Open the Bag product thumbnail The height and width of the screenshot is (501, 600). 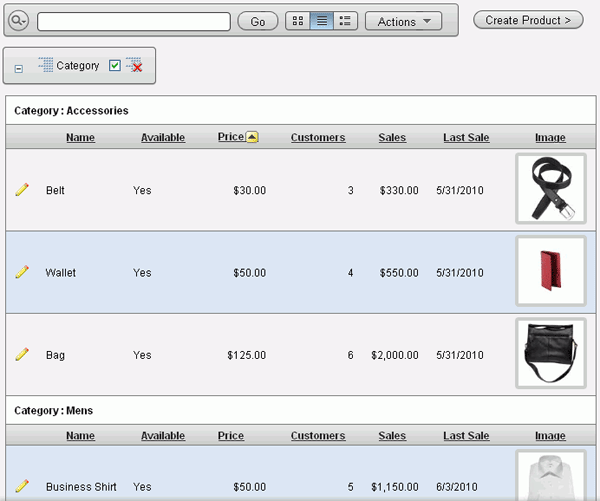[x=551, y=353]
